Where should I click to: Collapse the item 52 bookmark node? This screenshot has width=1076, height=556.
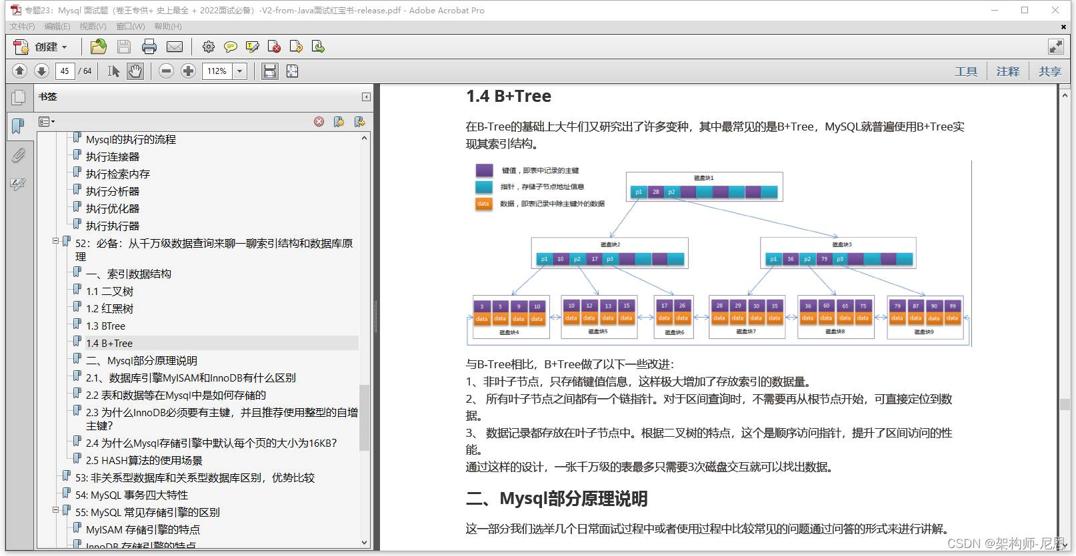pyautogui.click(x=56, y=242)
